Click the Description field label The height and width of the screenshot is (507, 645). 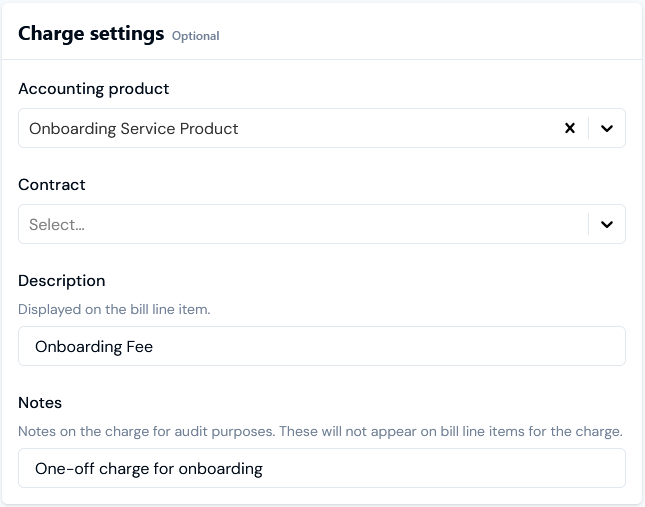point(62,281)
